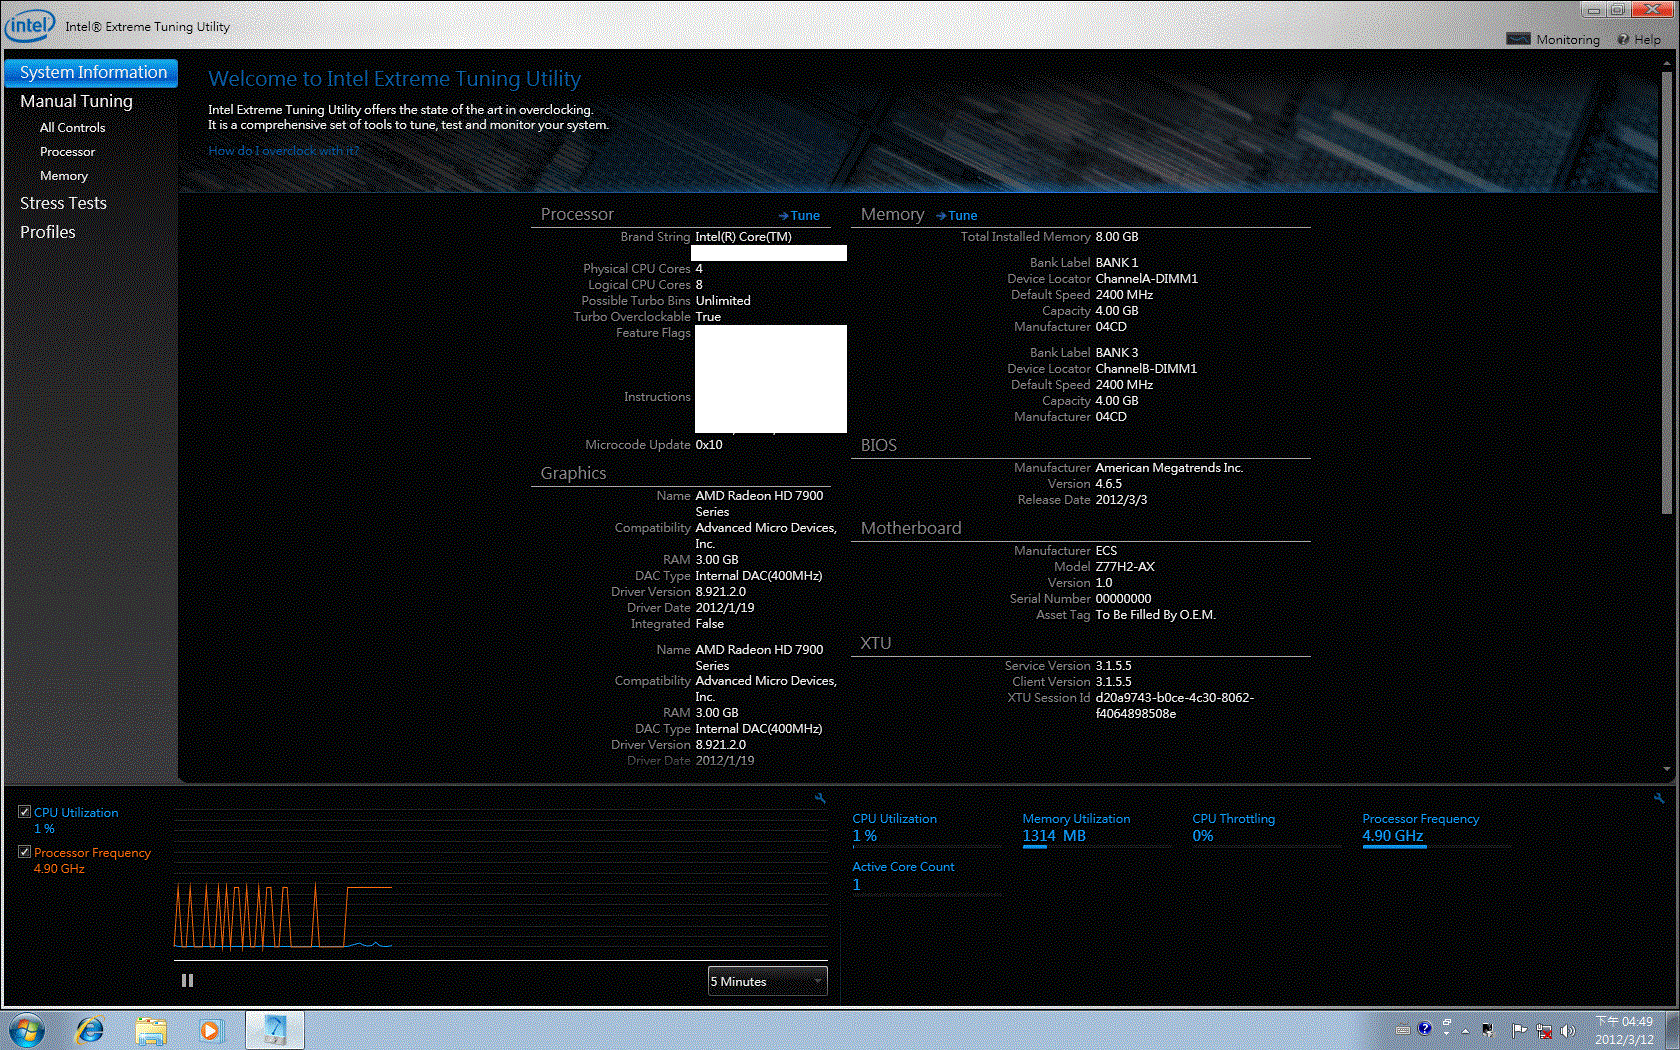Open the Monitoring view from the top bar
The width and height of the screenshot is (1680, 1050).
pos(1553,40)
